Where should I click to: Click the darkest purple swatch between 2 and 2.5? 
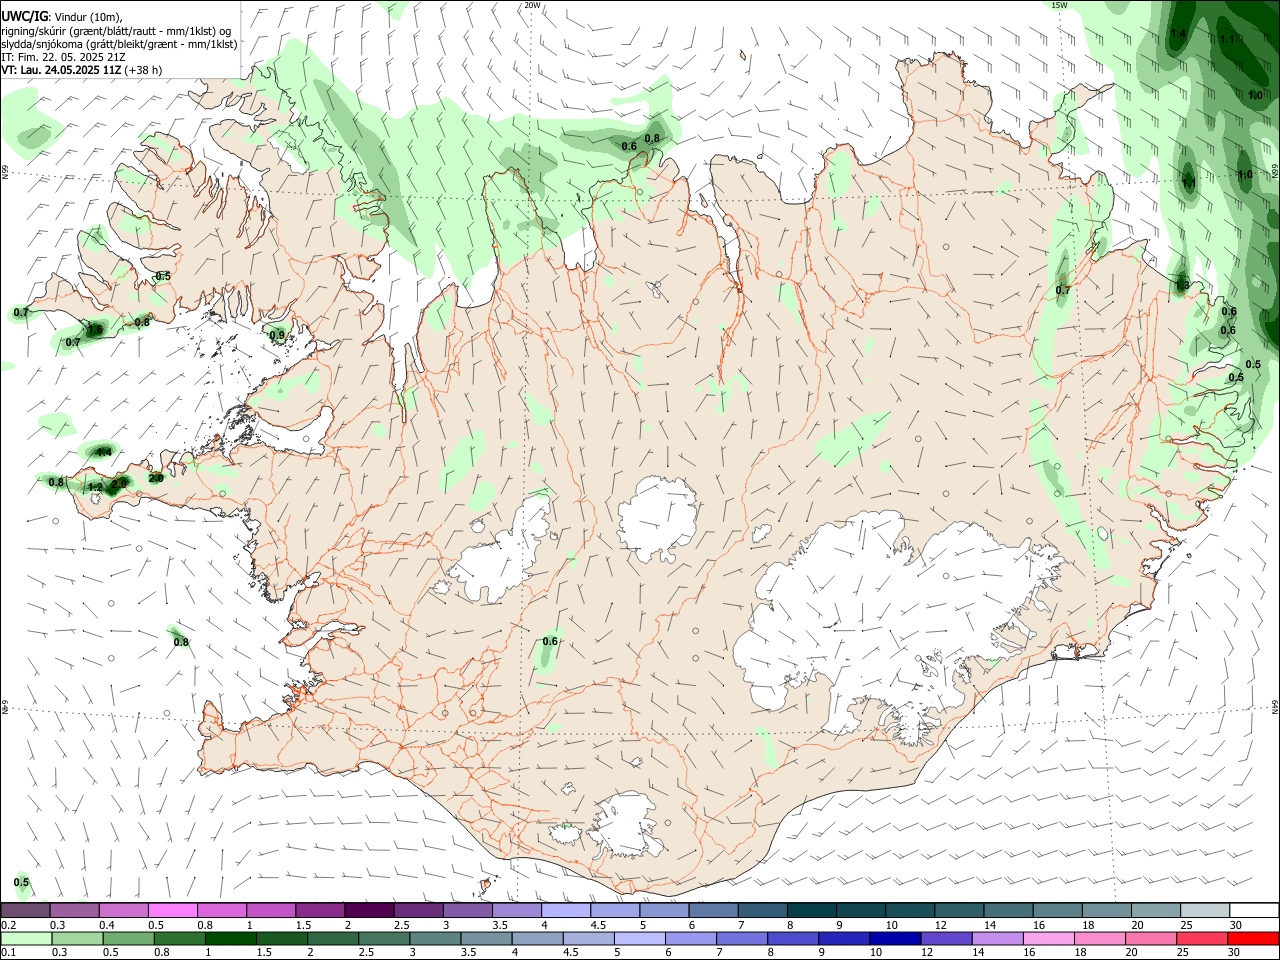pos(370,910)
